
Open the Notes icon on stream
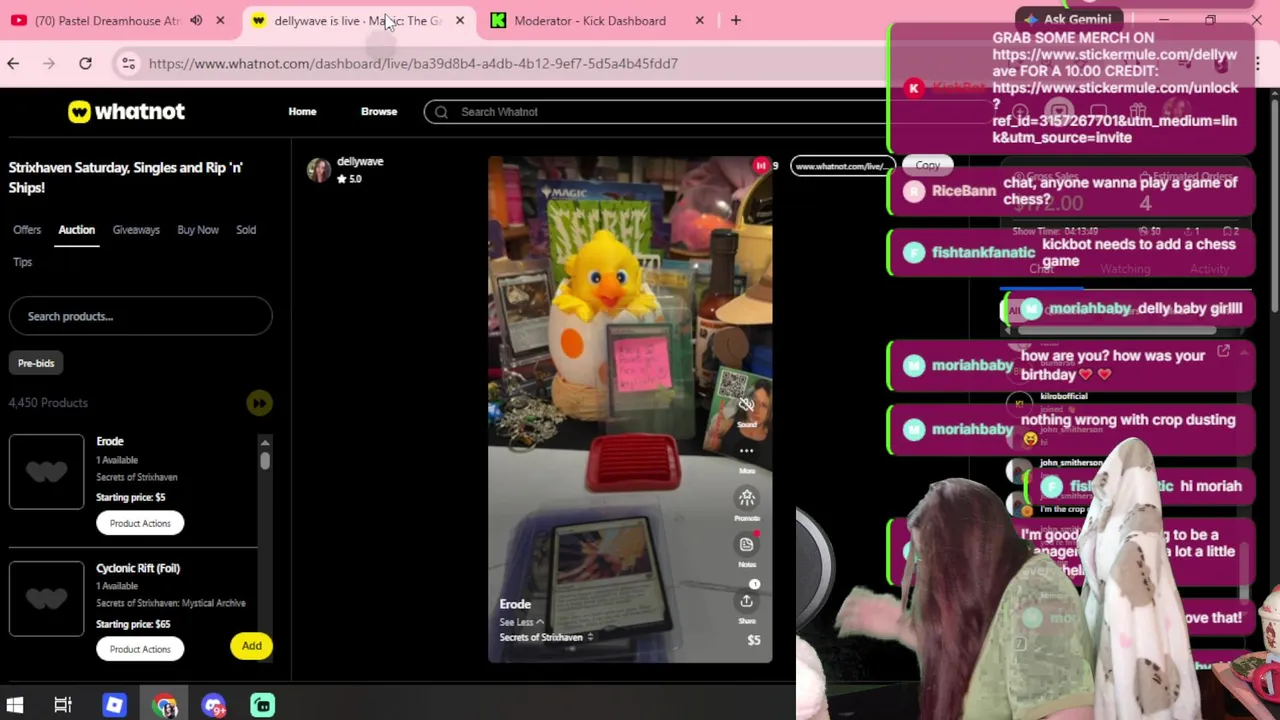(746, 544)
